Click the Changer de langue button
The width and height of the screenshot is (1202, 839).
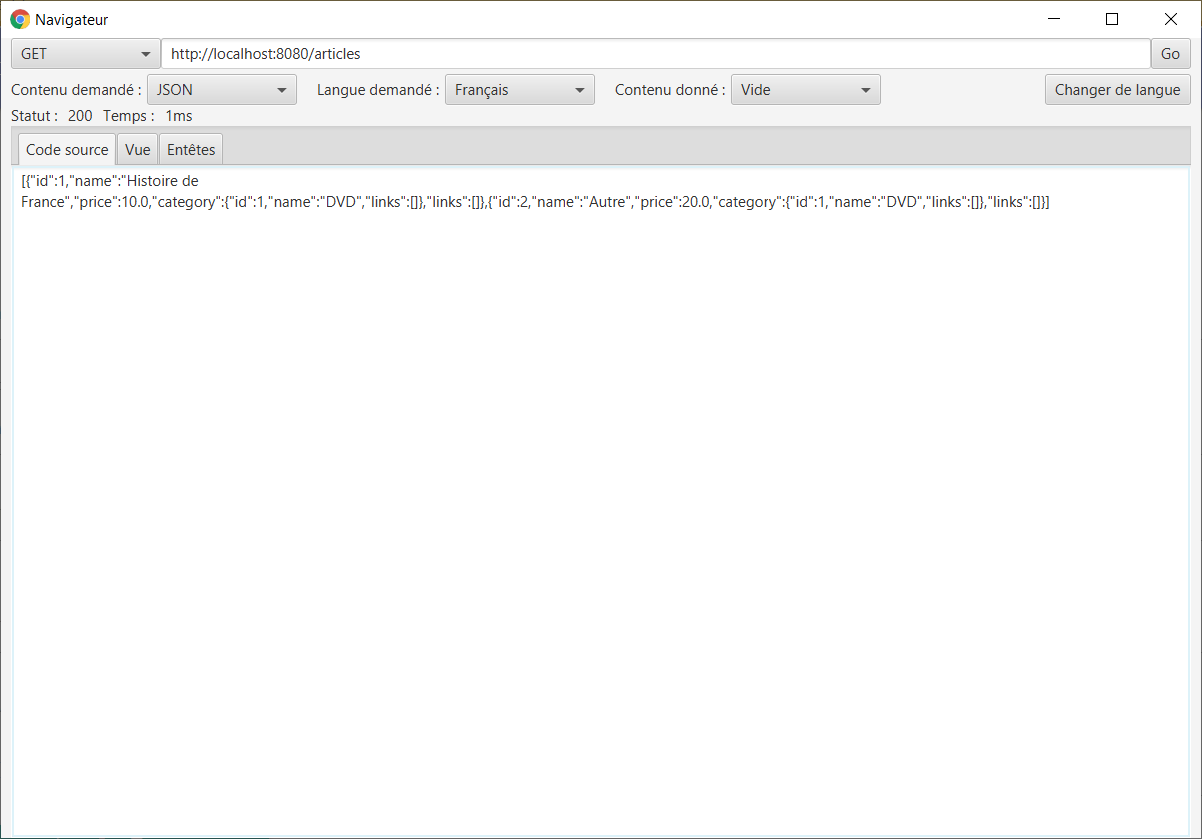point(1117,90)
